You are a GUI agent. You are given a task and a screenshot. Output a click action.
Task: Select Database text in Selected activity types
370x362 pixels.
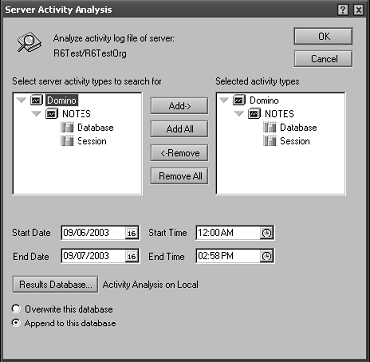(298, 128)
